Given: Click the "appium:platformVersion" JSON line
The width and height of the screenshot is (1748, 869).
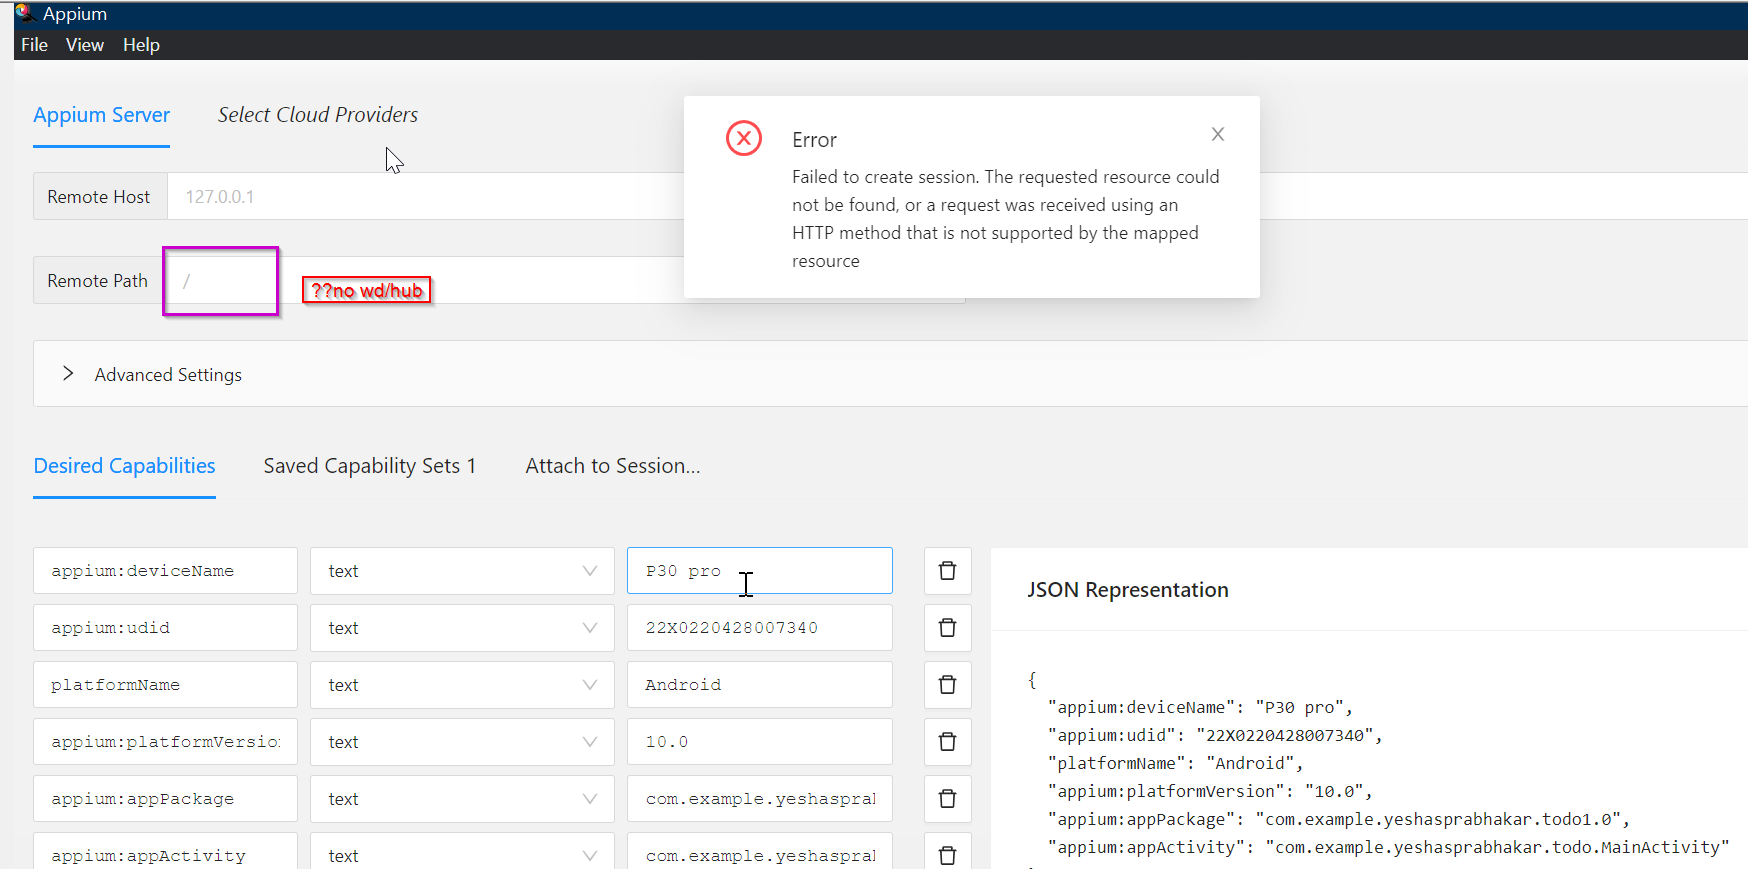Looking at the screenshot, I should click(1210, 792).
